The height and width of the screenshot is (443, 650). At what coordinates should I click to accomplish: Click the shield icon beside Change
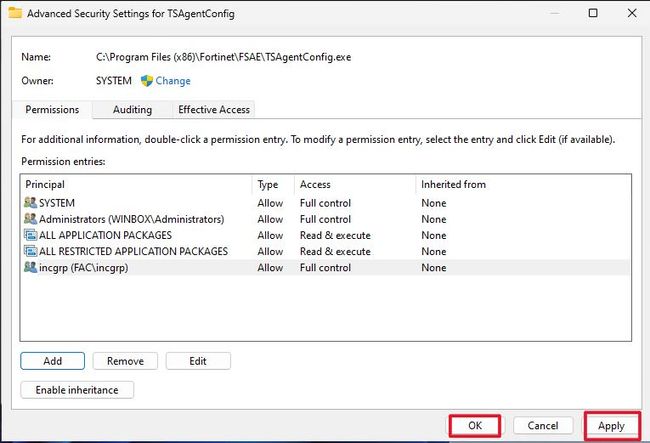(x=147, y=81)
